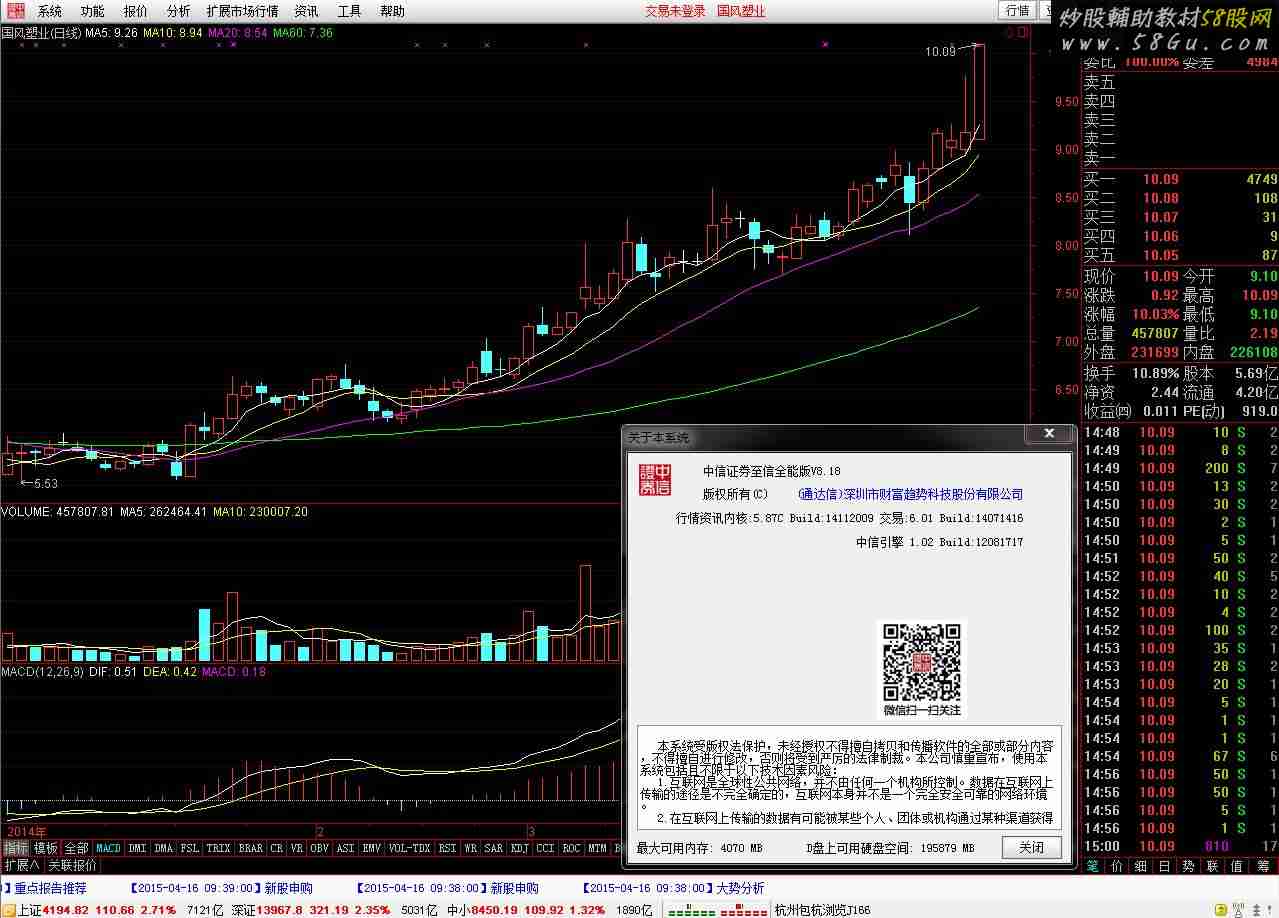
Task: Select the BRAR indicator tab
Action: [250, 848]
